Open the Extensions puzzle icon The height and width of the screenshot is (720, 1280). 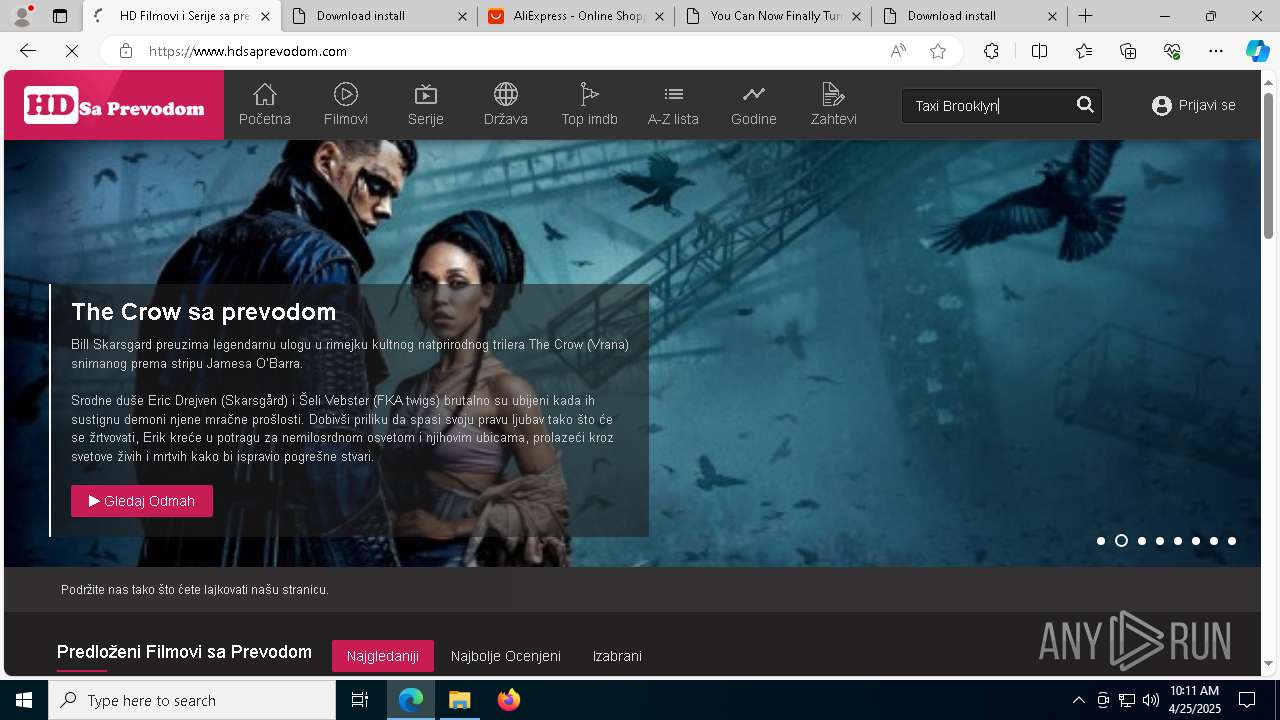pyautogui.click(x=991, y=51)
